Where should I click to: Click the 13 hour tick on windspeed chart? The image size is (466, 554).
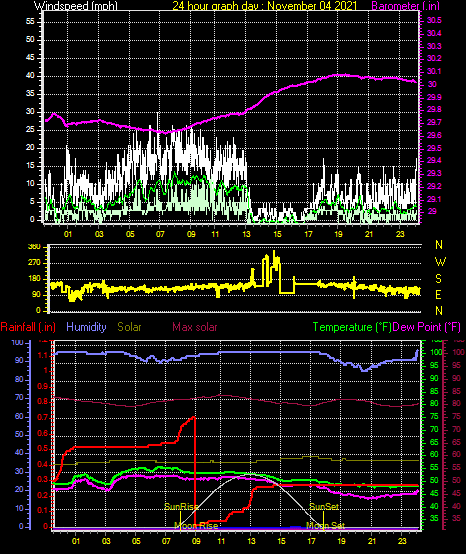click(246, 234)
